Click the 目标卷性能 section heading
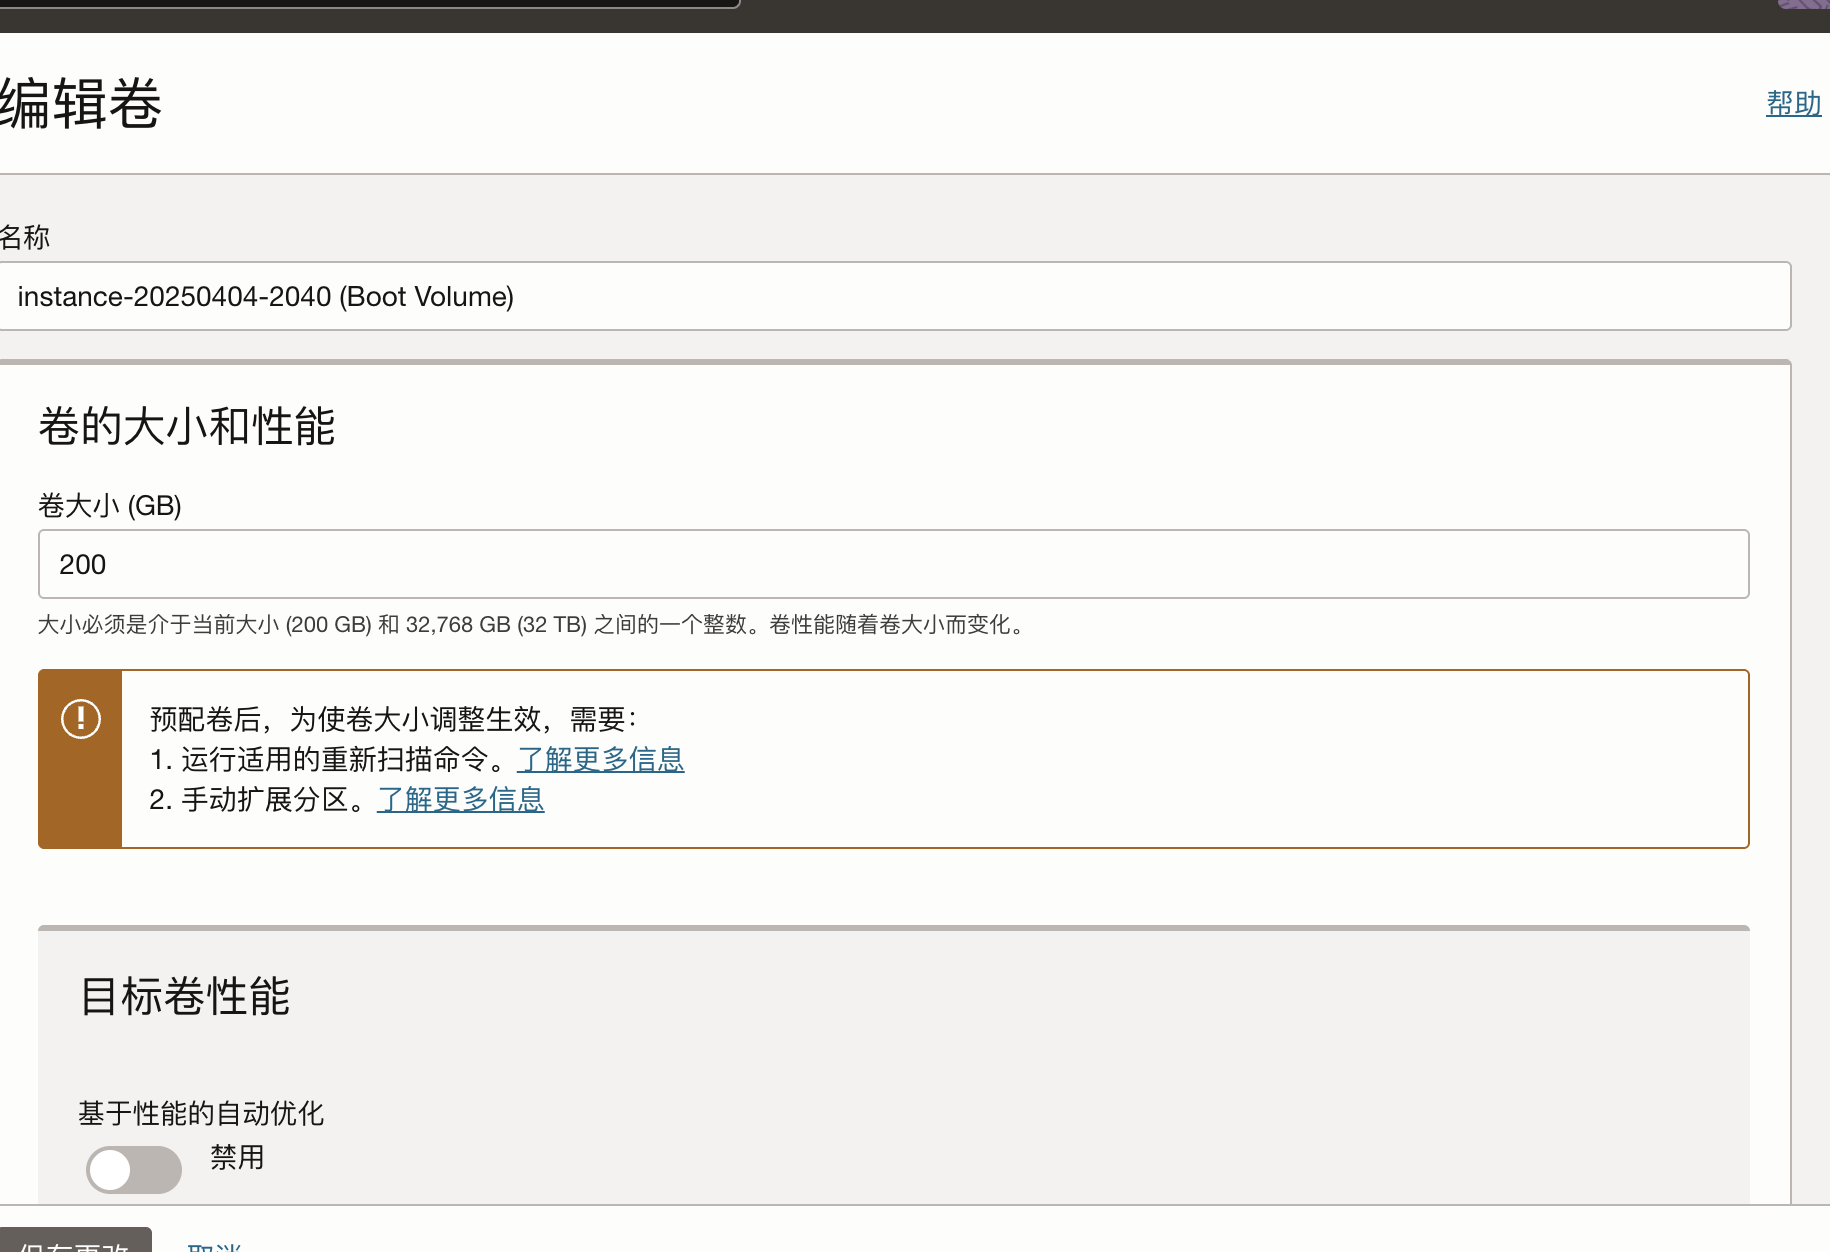This screenshot has height=1252, width=1830. (185, 997)
